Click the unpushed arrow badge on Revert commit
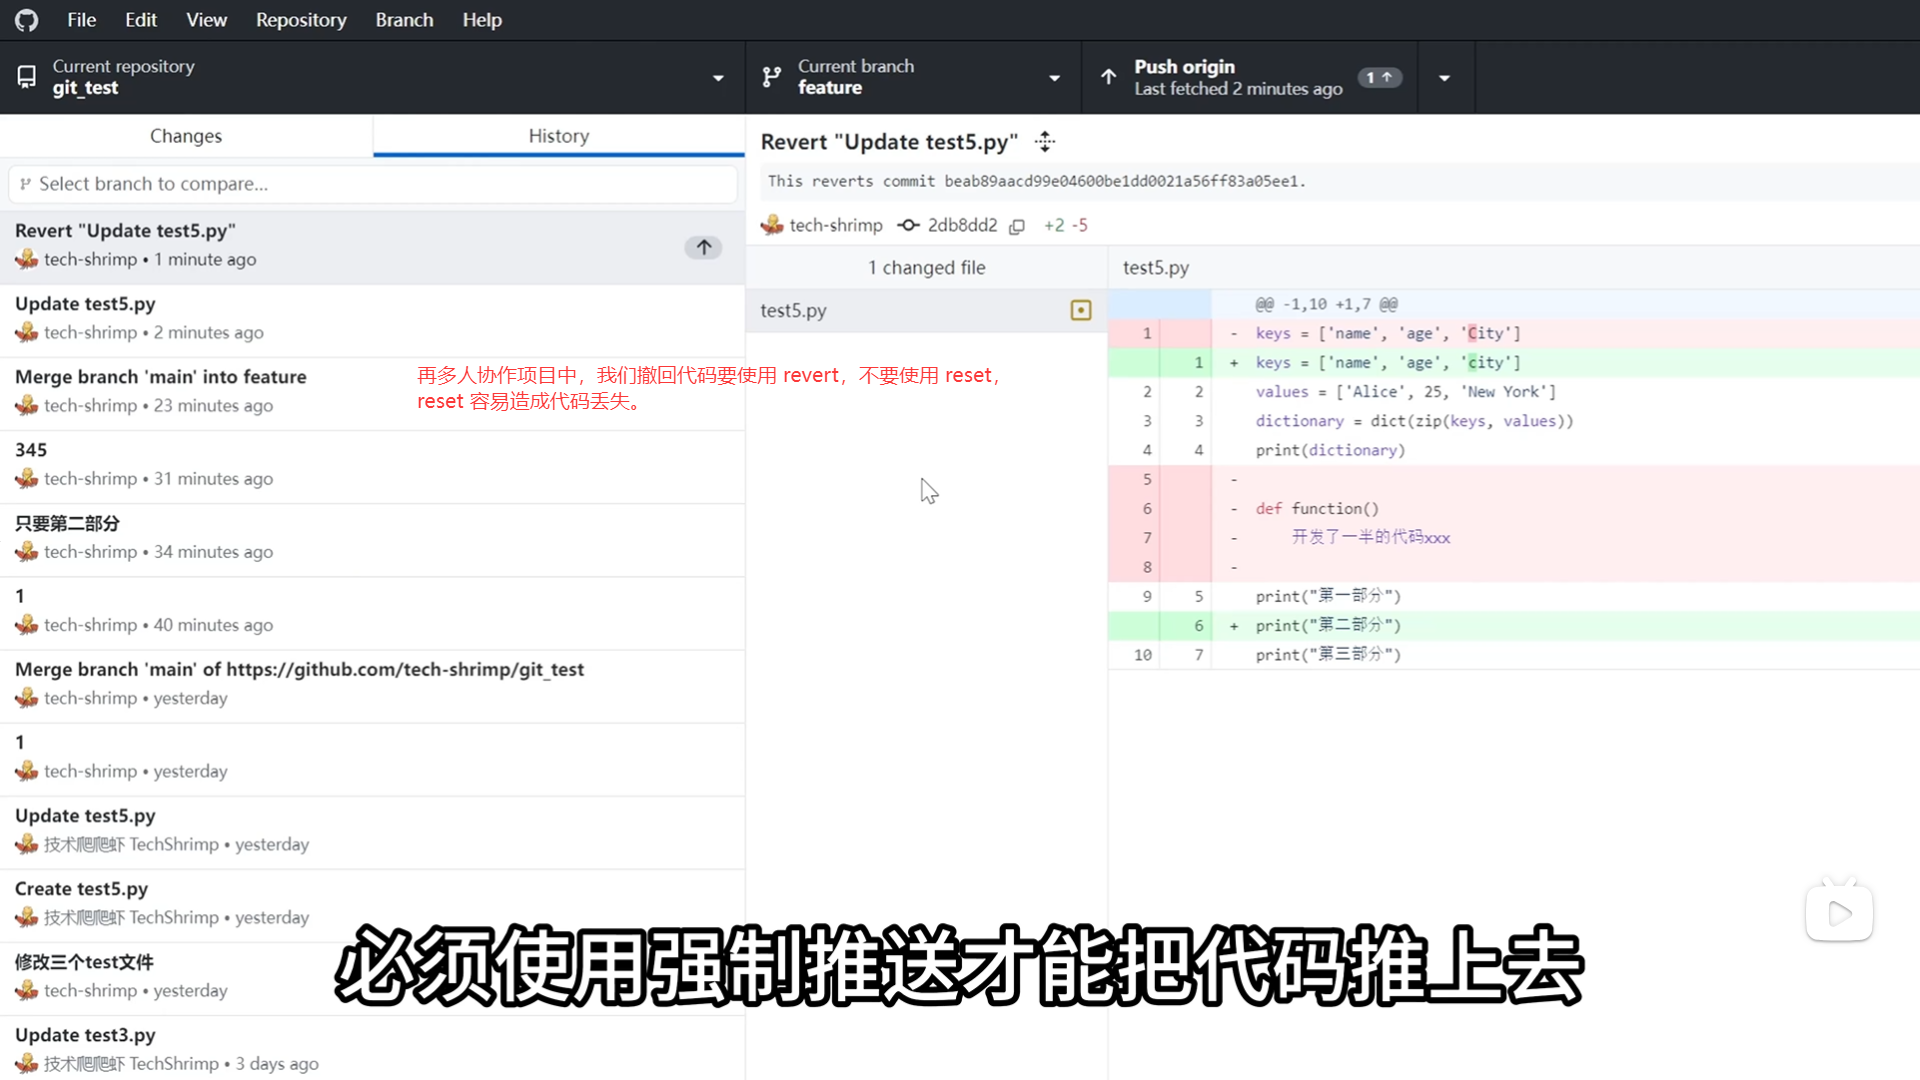The width and height of the screenshot is (1920, 1080). 703,247
